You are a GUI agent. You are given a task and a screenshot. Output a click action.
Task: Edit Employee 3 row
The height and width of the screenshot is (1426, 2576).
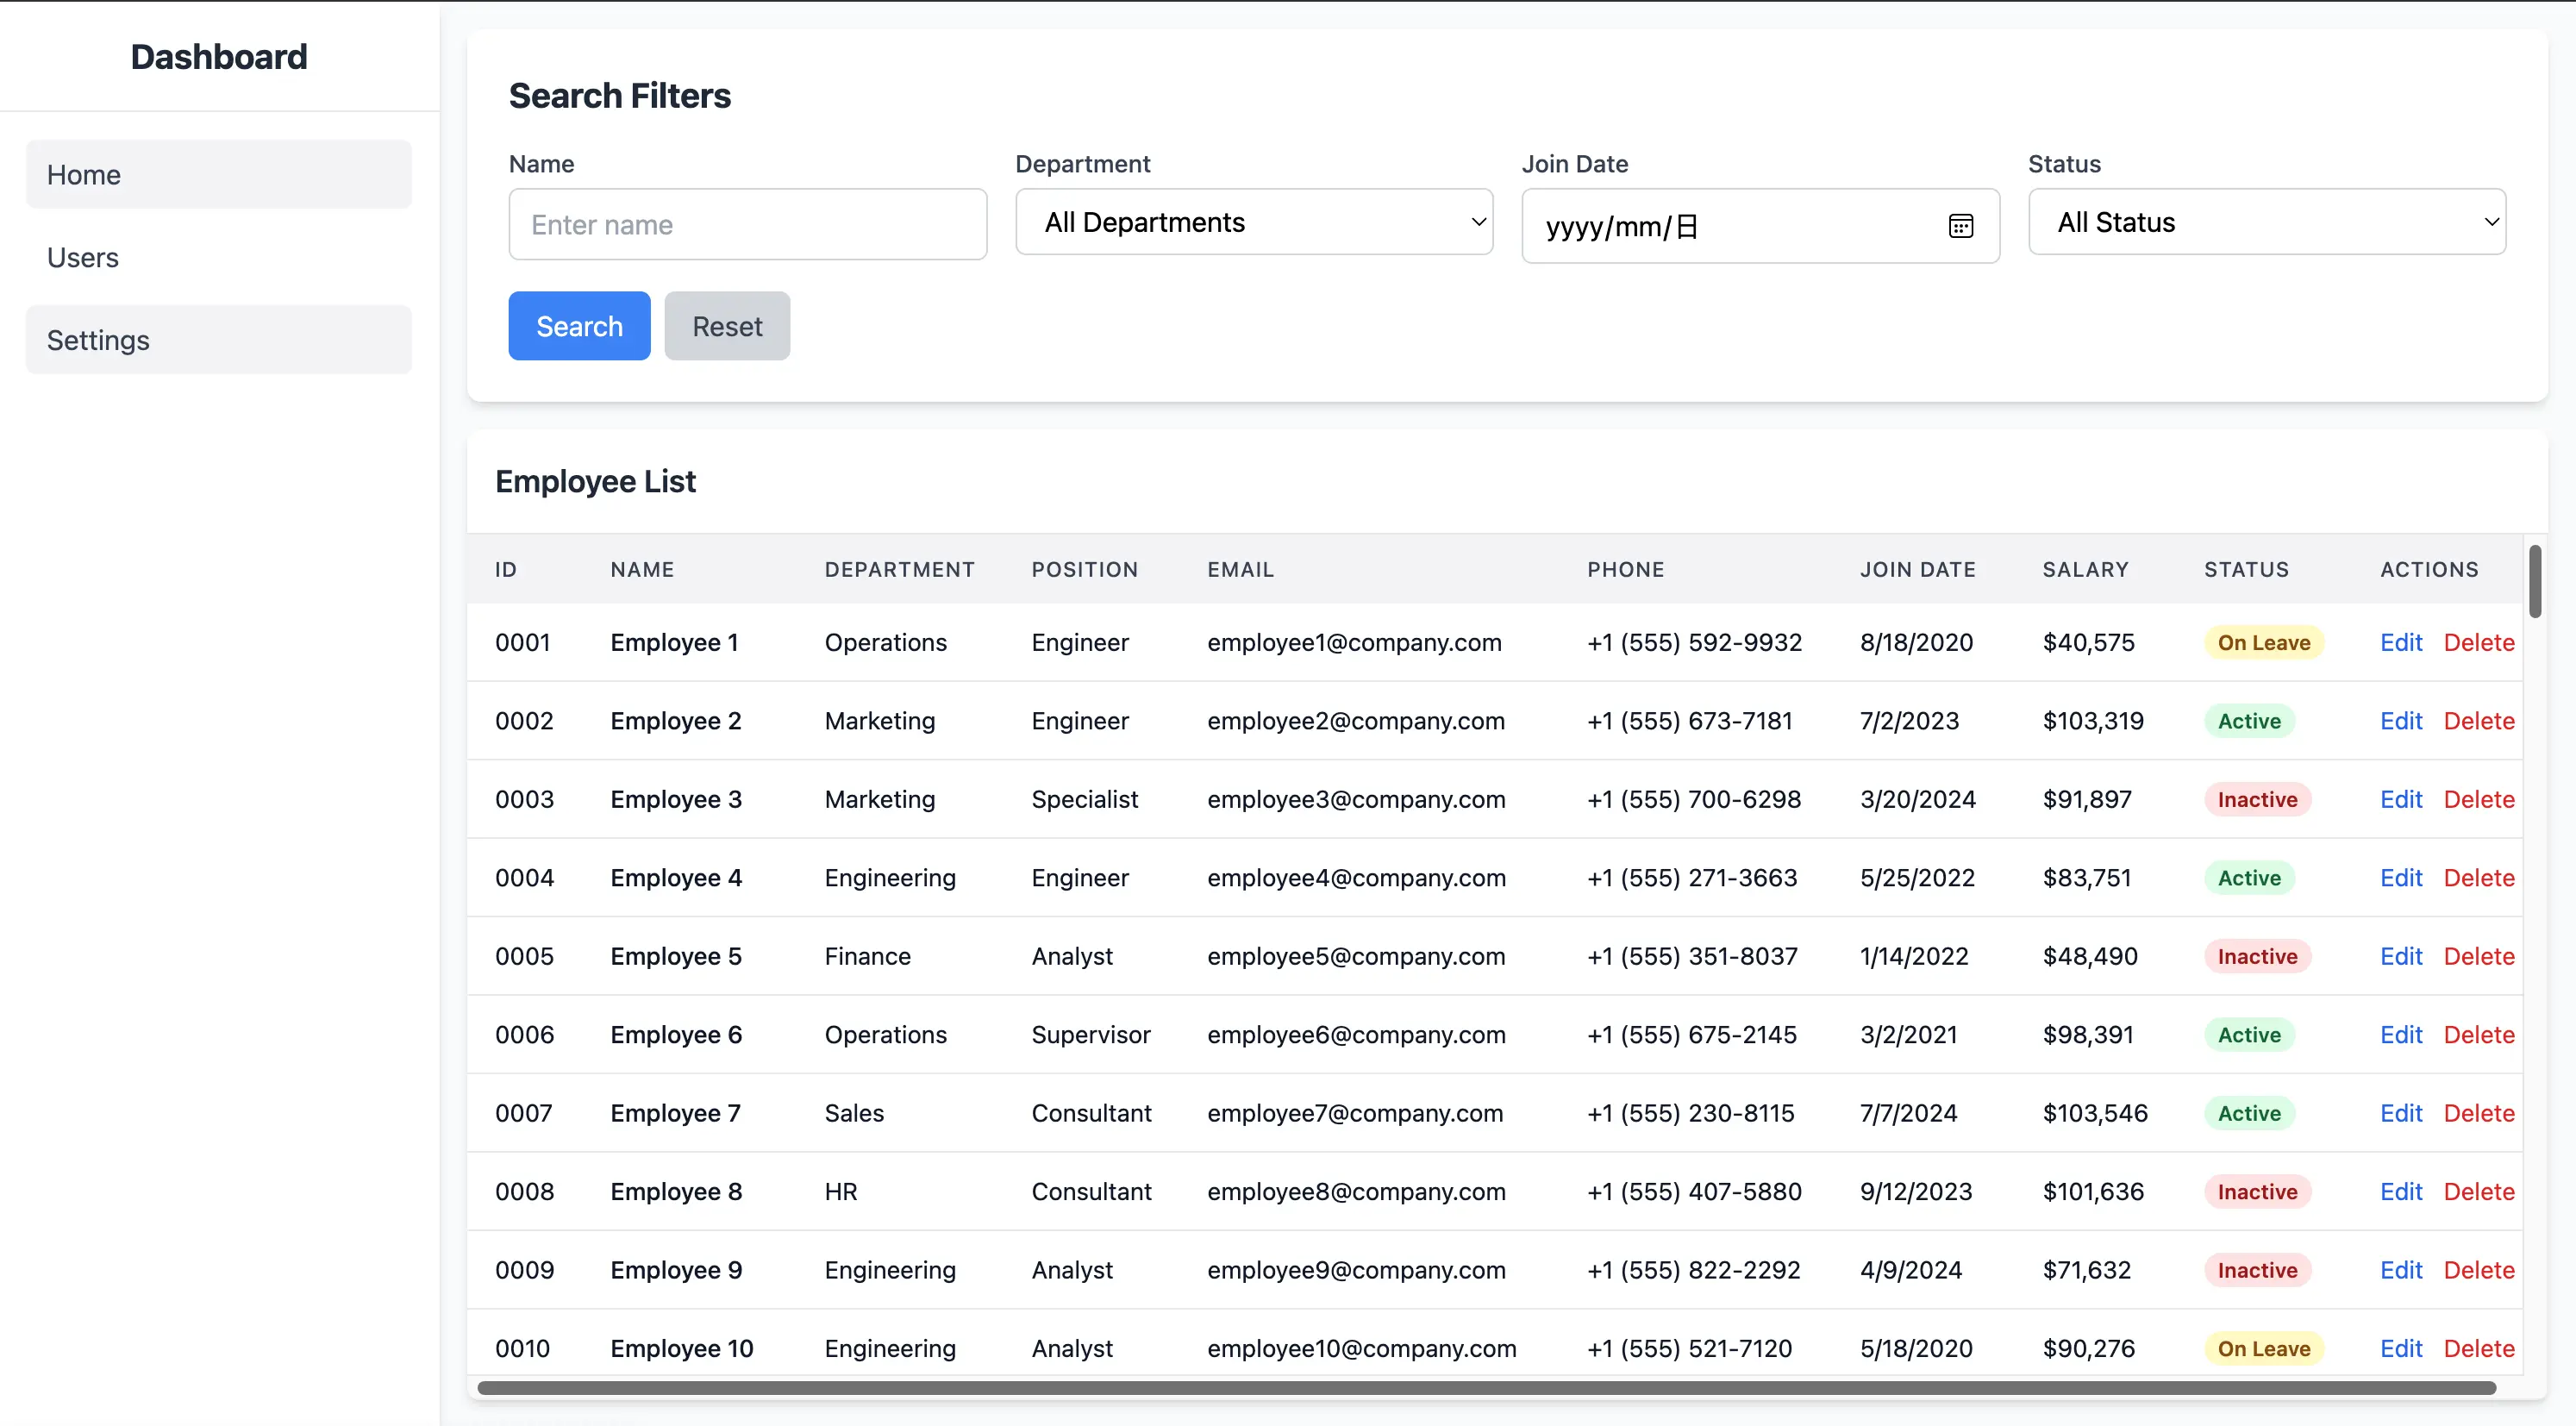[2401, 799]
